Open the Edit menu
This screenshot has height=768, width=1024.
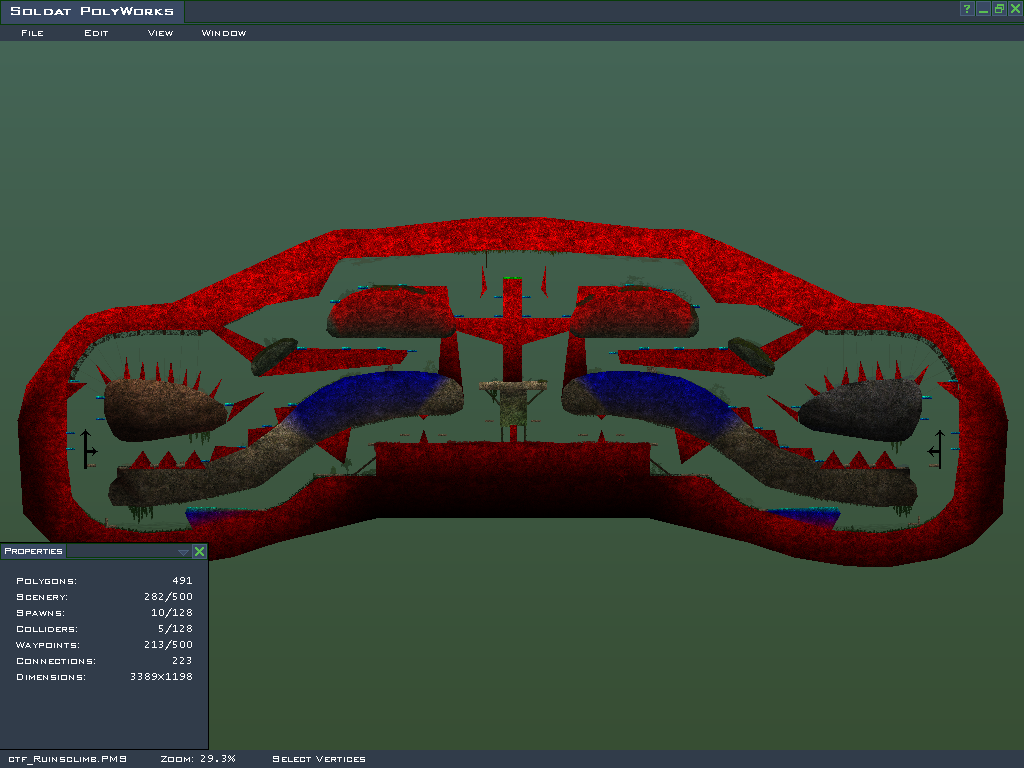point(96,33)
